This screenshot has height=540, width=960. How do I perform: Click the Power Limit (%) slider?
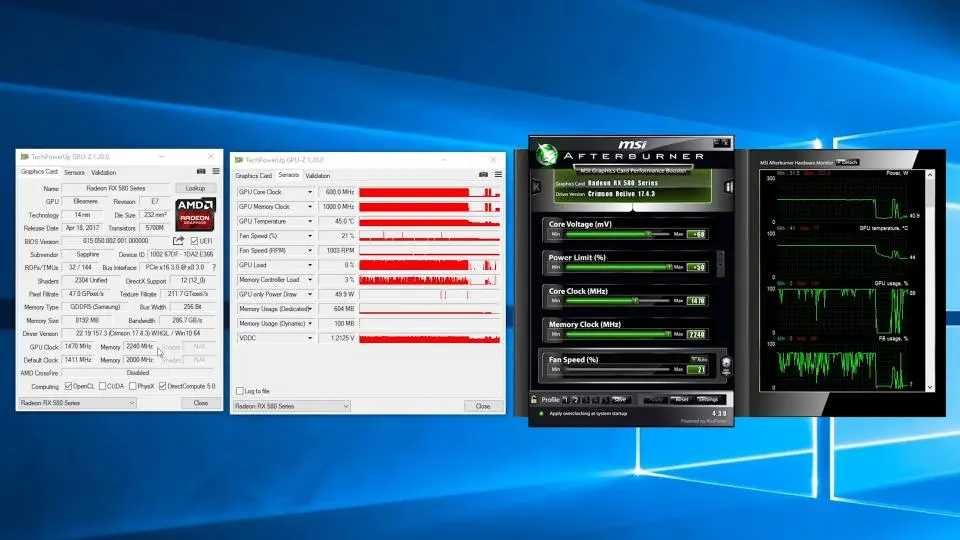[617, 267]
